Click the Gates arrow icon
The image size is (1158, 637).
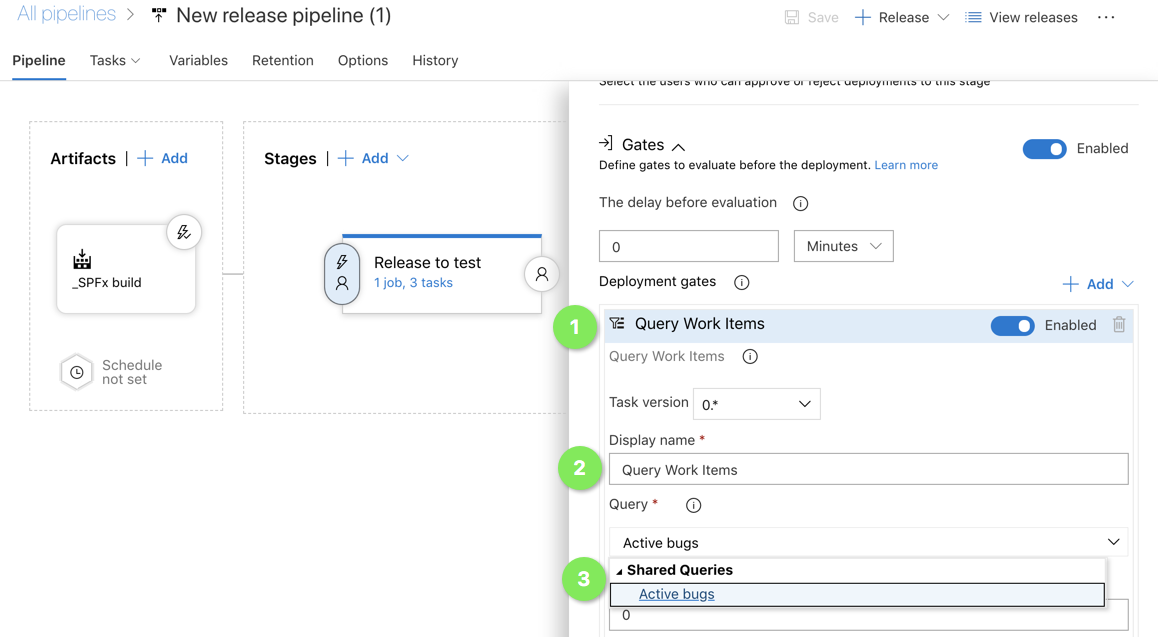pos(606,143)
